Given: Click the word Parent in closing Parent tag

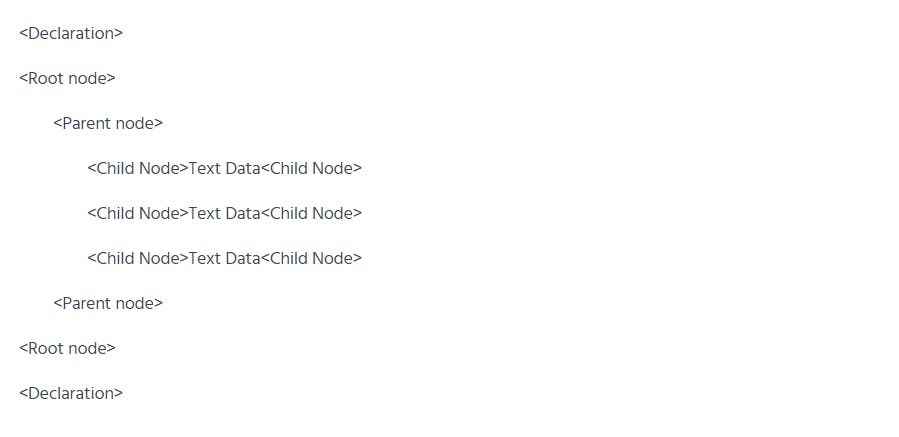Looking at the screenshot, I should tap(87, 303).
